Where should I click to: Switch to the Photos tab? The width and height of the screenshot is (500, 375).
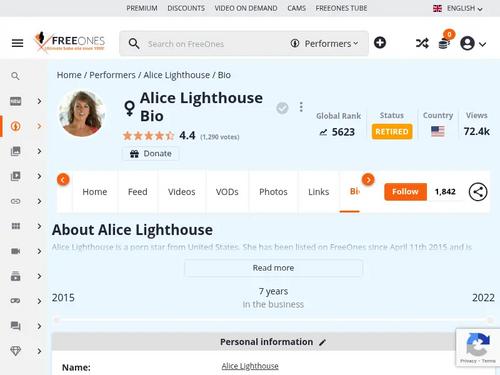pos(273,192)
